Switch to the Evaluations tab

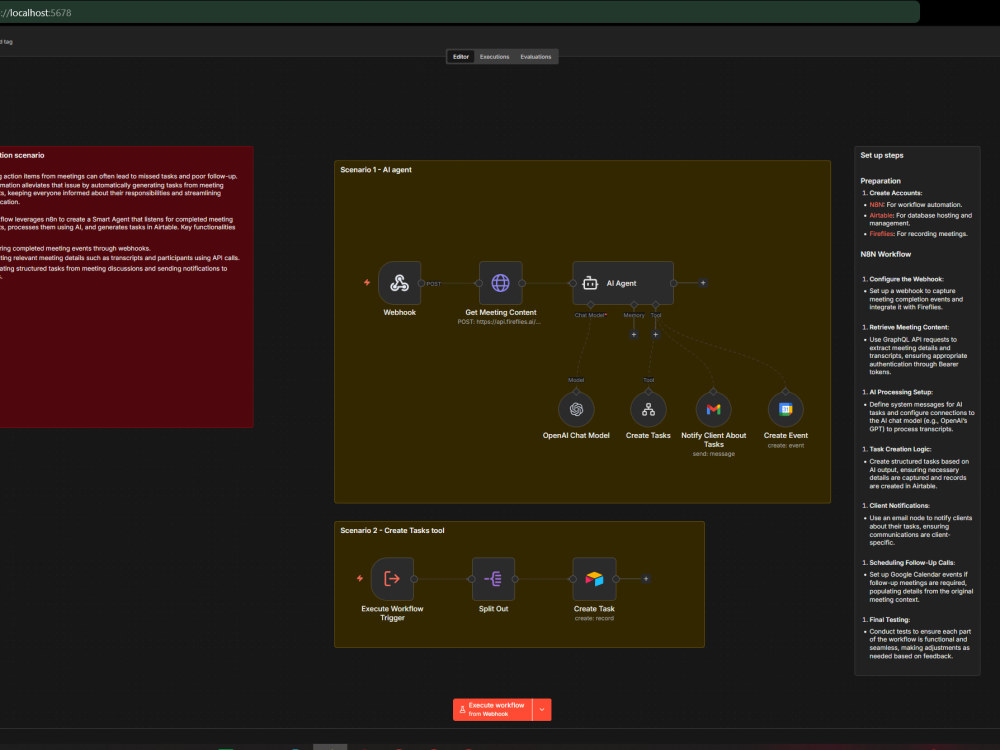tap(536, 57)
